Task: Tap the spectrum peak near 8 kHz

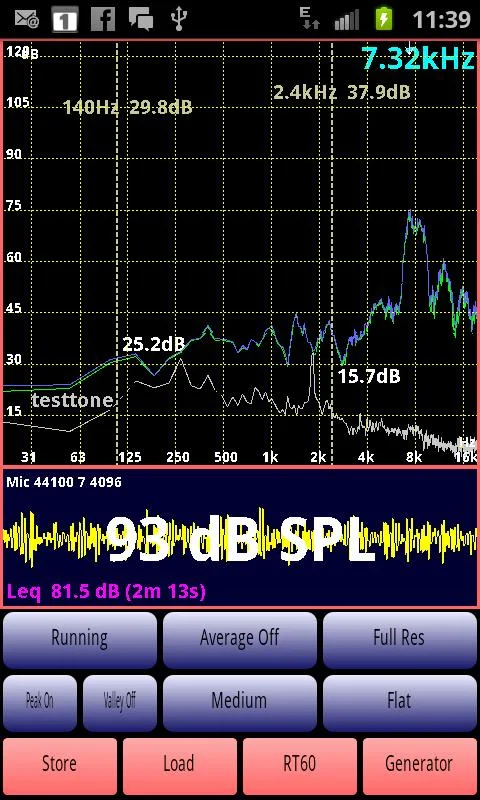Action: 411,218
